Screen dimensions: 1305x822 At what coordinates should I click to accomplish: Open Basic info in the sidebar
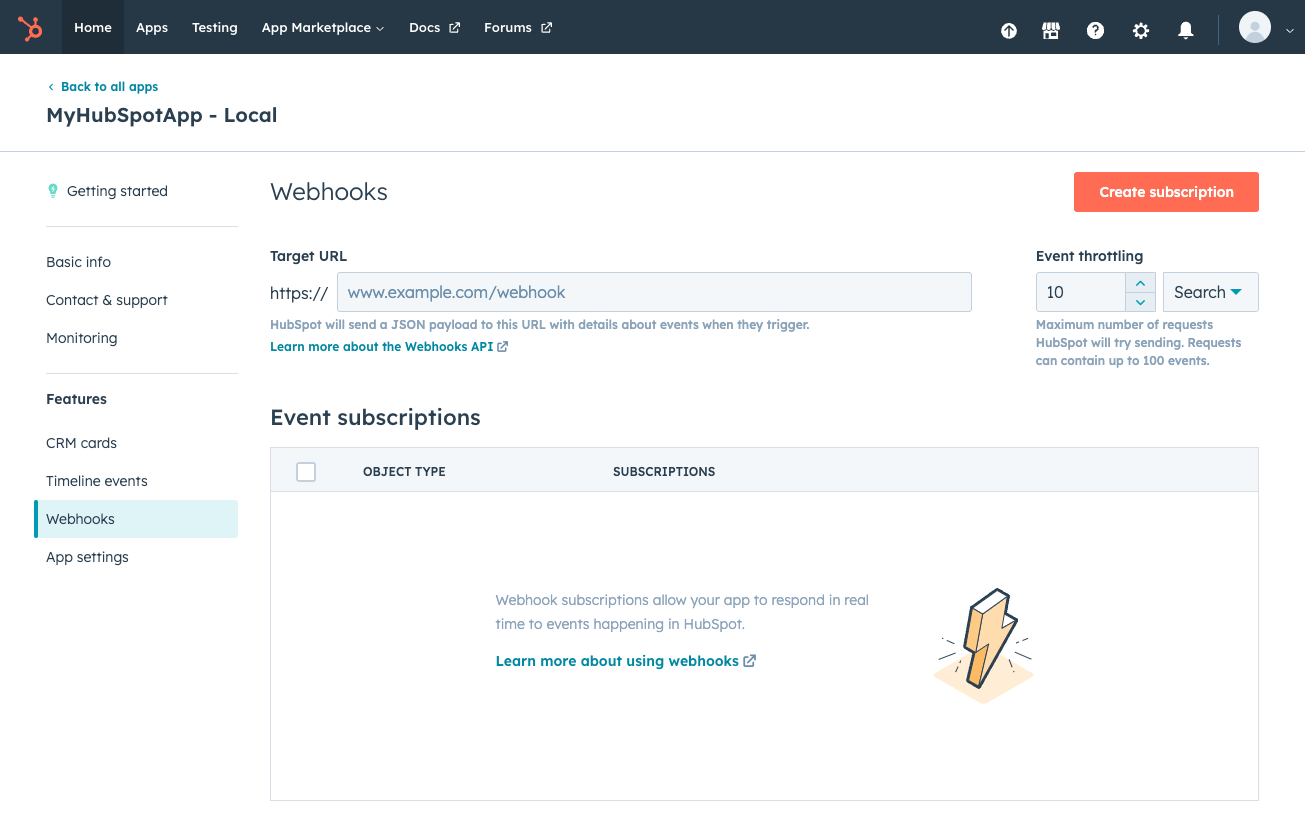tap(78, 262)
